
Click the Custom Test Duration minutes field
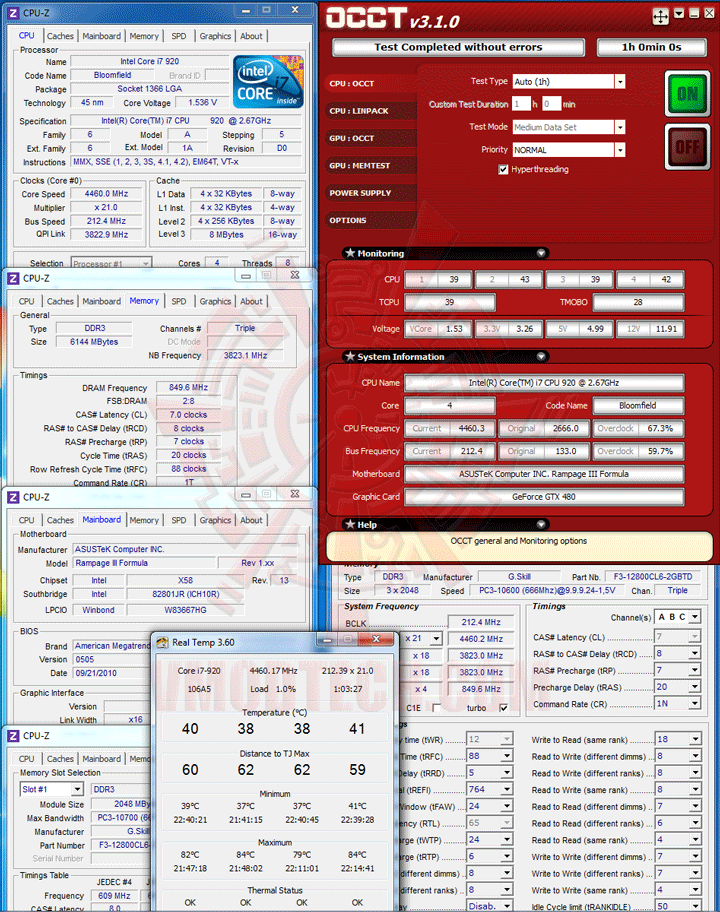[551, 104]
